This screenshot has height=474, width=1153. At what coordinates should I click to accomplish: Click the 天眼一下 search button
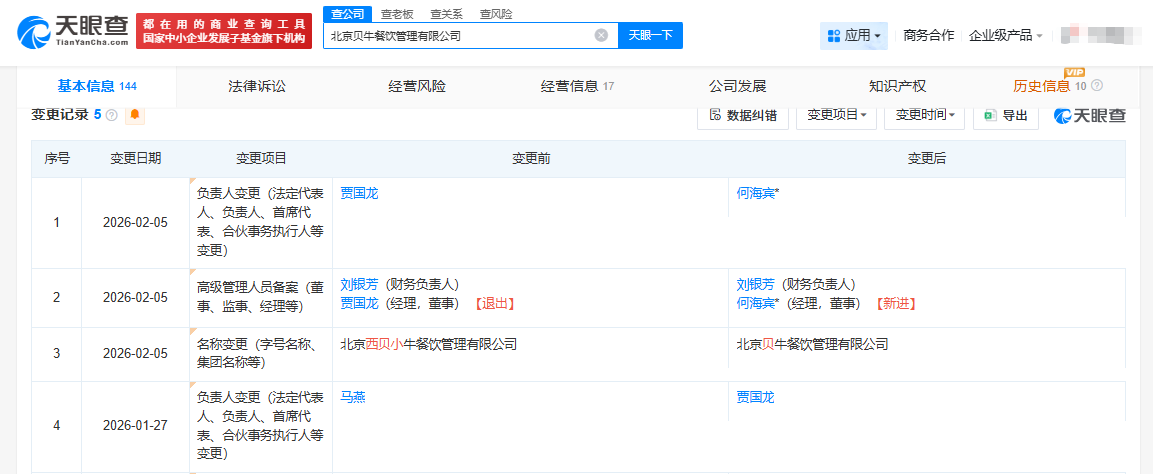[650, 35]
